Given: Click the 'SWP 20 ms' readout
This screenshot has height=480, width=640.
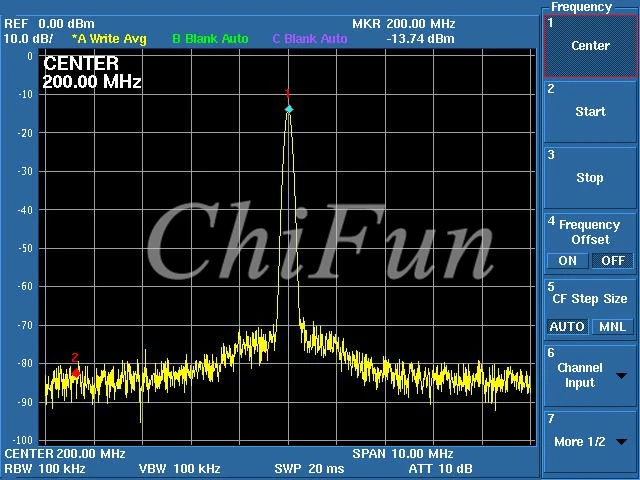Looking at the screenshot, I should point(309,469).
